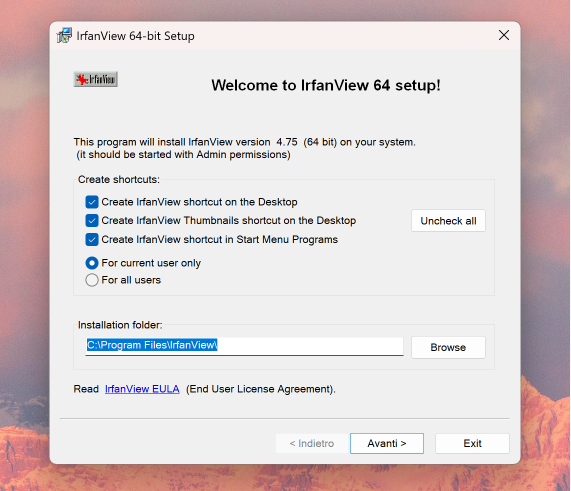
Task: Uncheck Create IrfanView shortcut on the Desktop
Action: click(92, 202)
